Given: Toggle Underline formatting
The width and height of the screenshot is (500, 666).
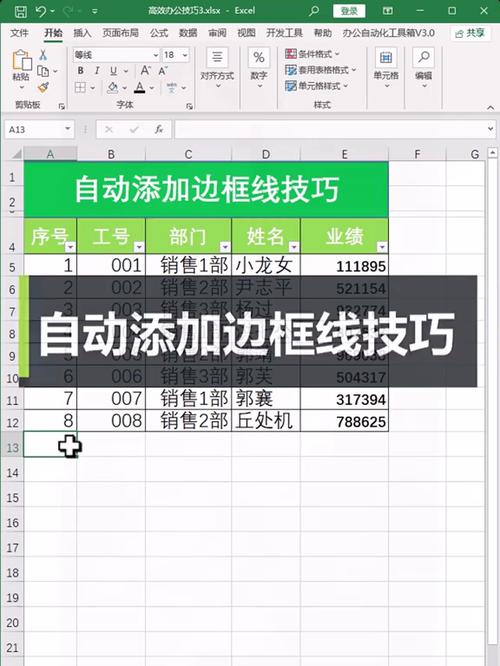Looking at the screenshot, I should pyautogui.click(x=113, y=71).
